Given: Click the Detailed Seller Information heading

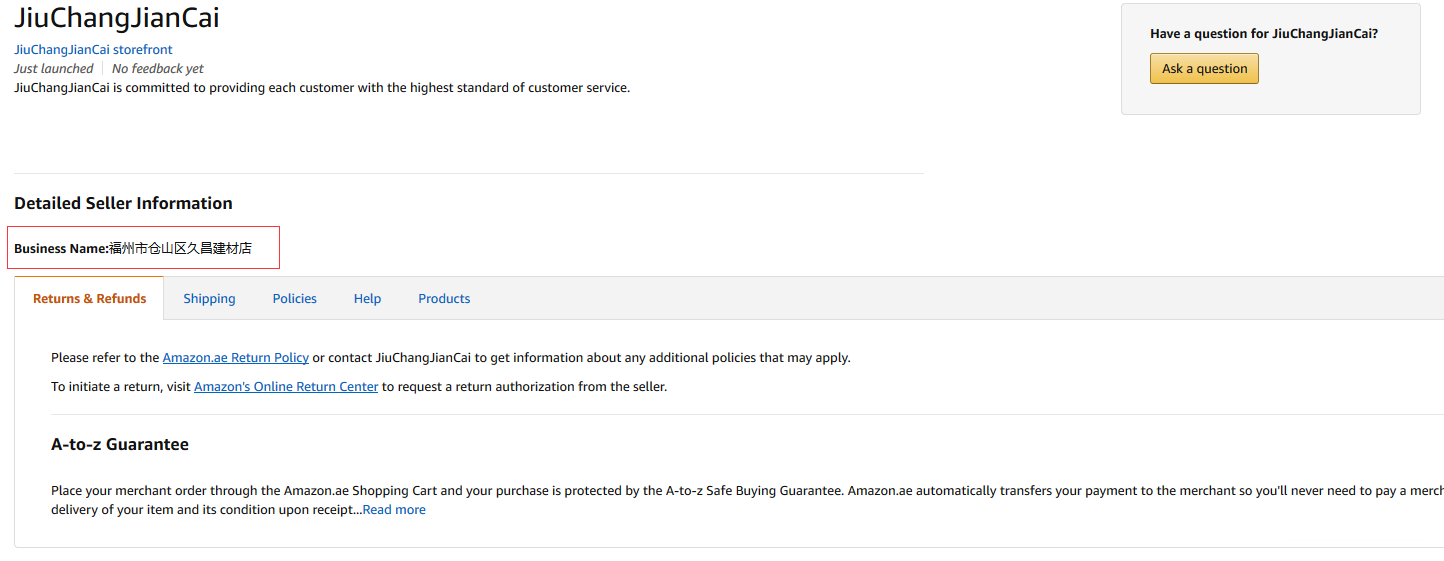Looking at the screenshot, I should click(x=123, y=203).
